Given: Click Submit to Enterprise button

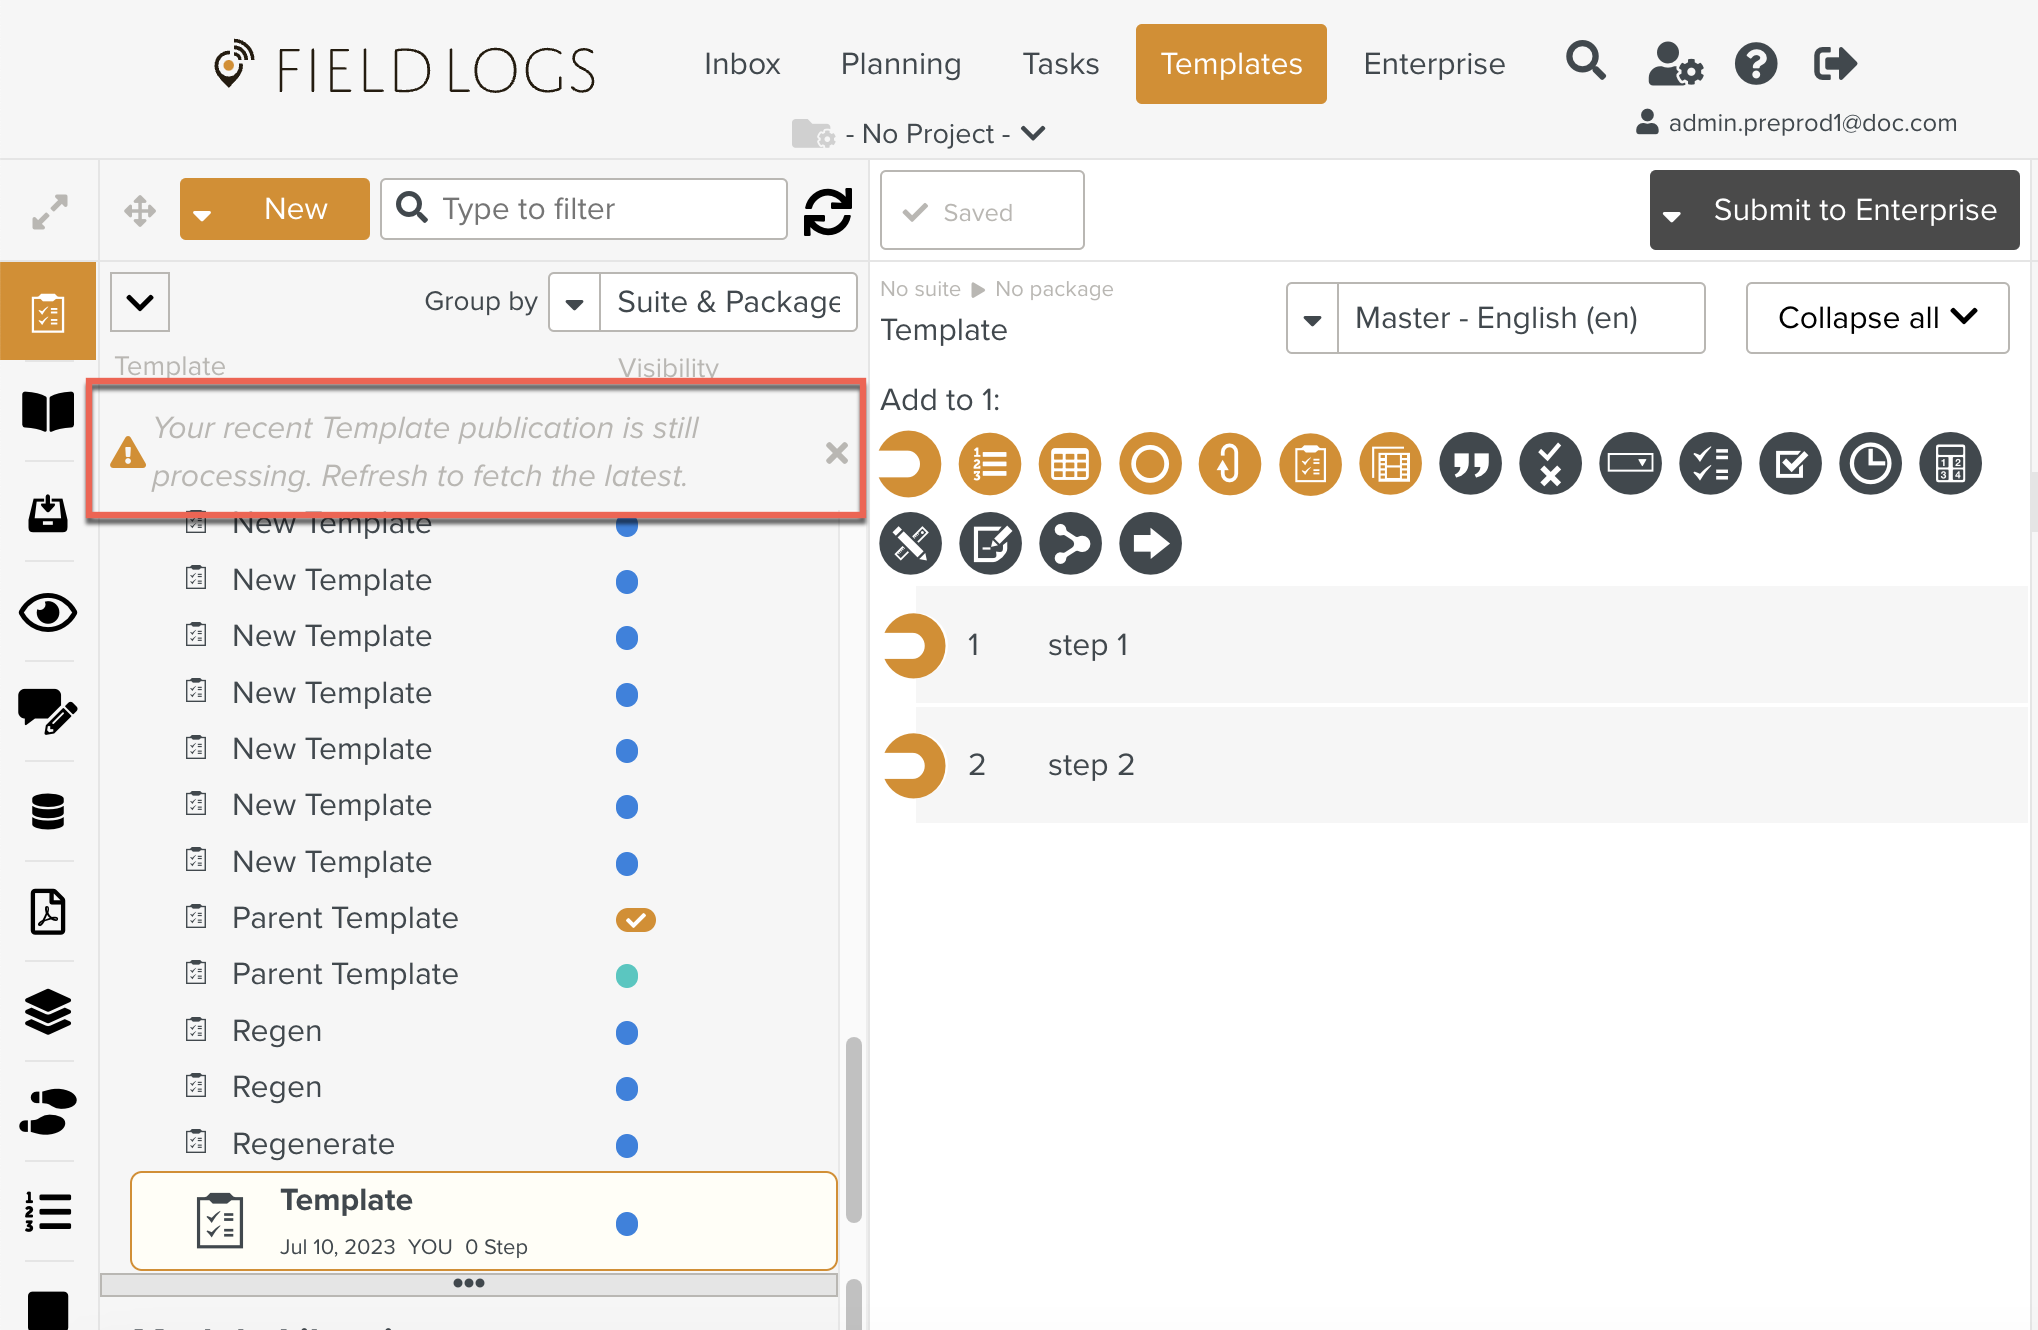Looking at the screenshot, I should tap(1853, 210).
